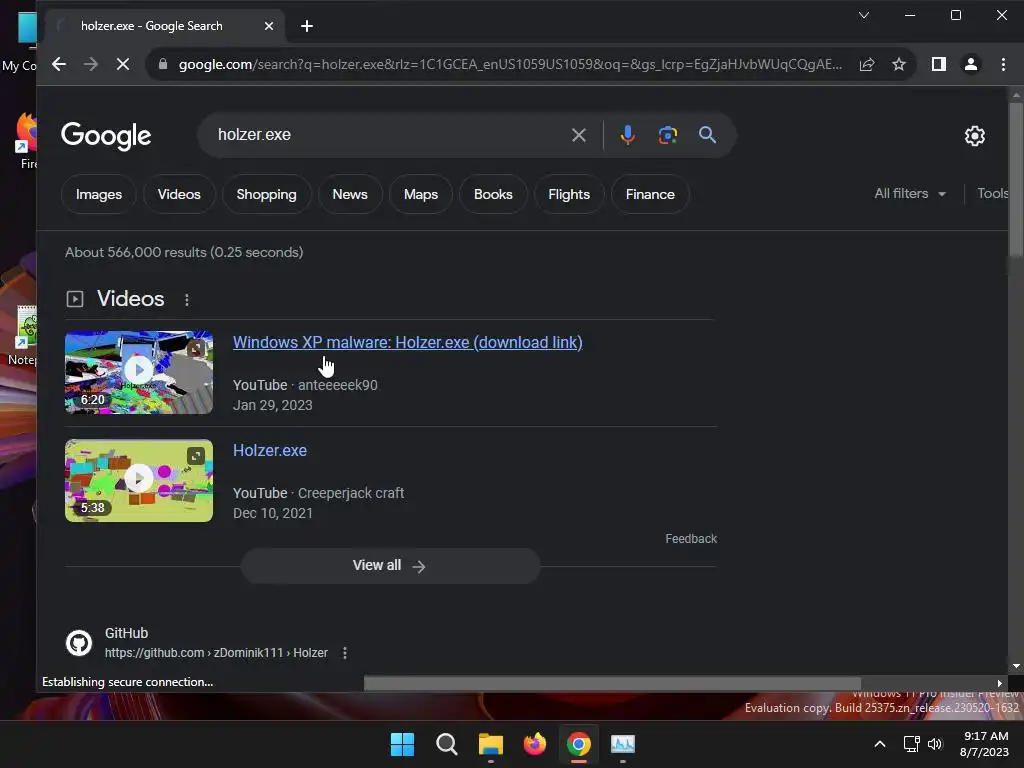Open Chrome side panel
Image resolution: width=1024 pixels, height=768 pixels.
[x=938, y=64]
